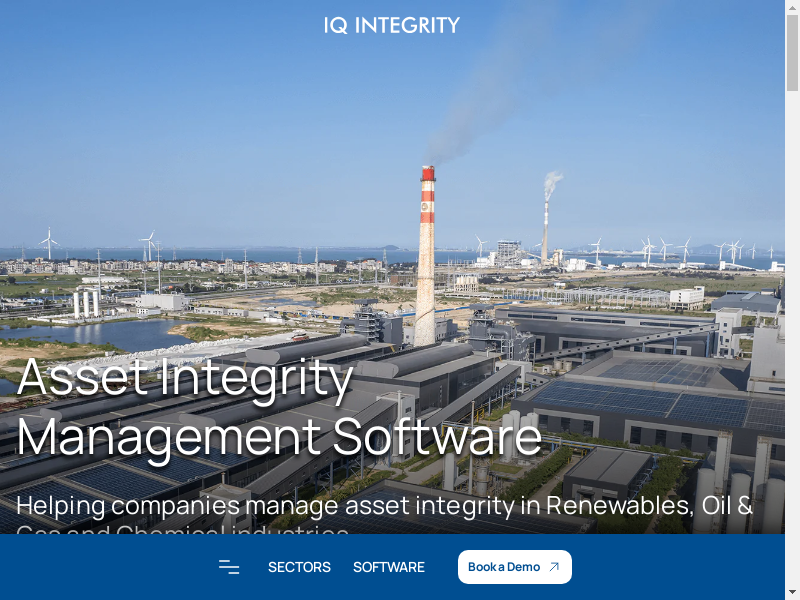Click the Asset Integrity heading line
This screenshot has width=800, height=600.
coord(185,378)
